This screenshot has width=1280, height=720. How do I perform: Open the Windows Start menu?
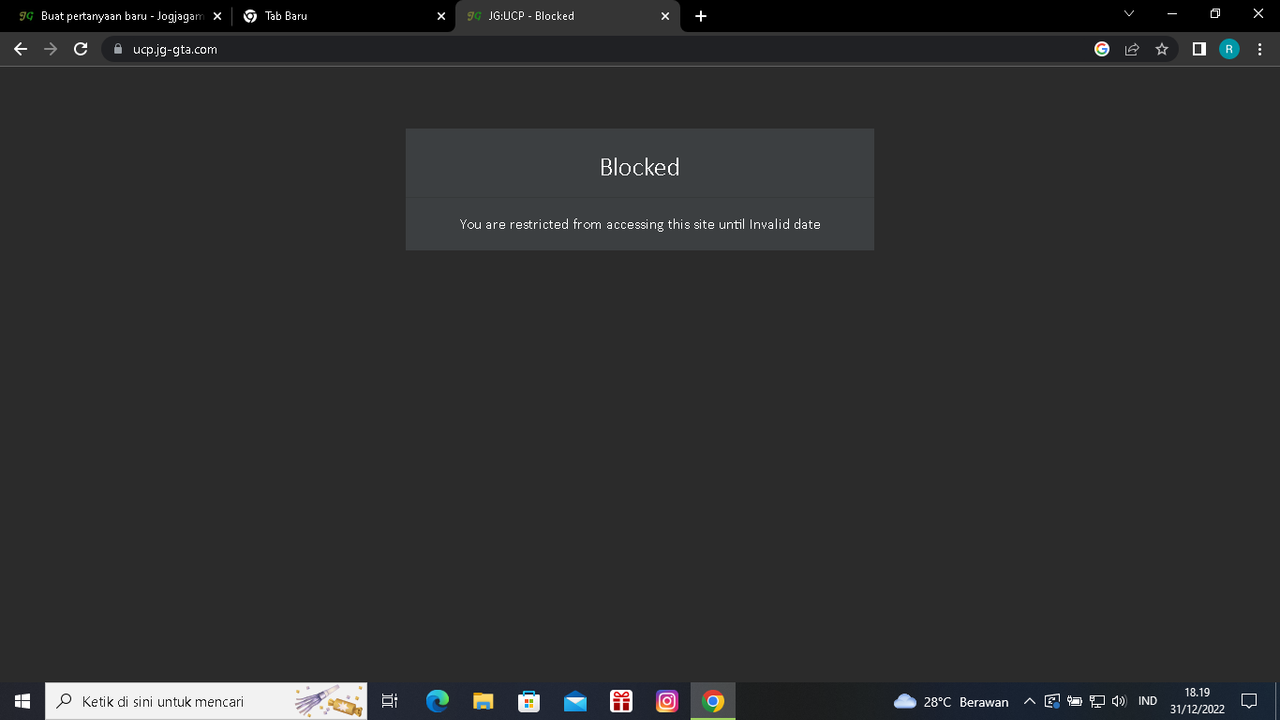point(22,701)
